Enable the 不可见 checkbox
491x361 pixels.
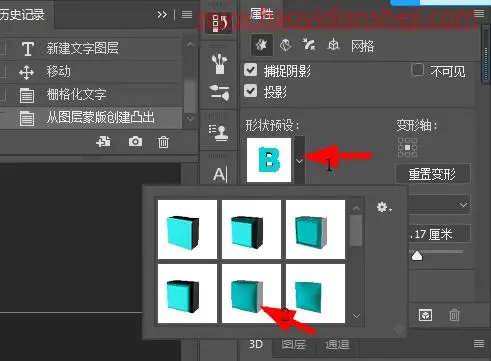[417, 70]
